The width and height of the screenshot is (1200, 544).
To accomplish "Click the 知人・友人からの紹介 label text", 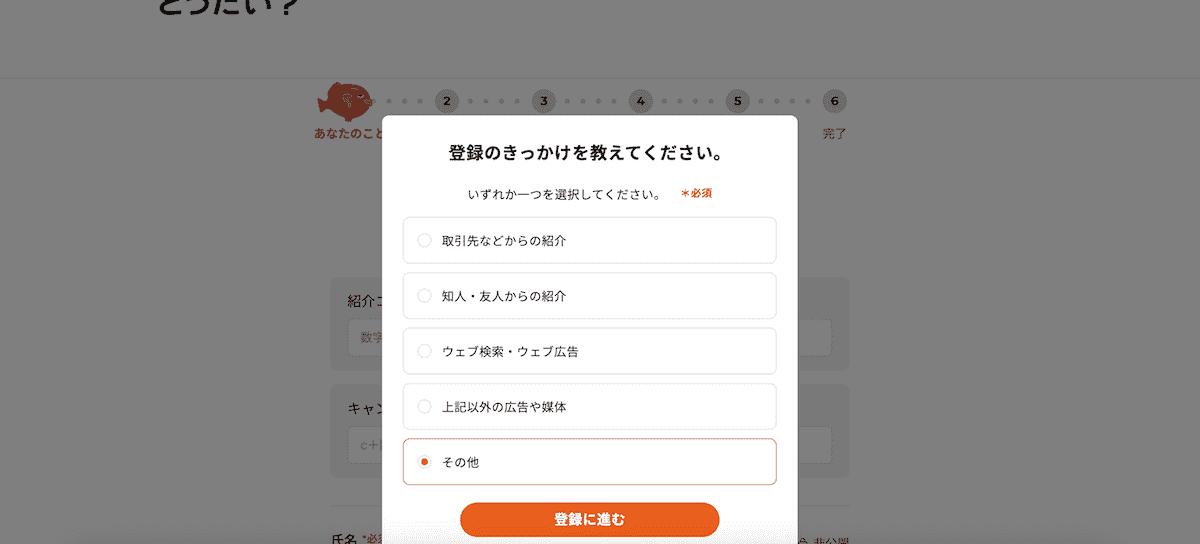I will tap(504, 296).
